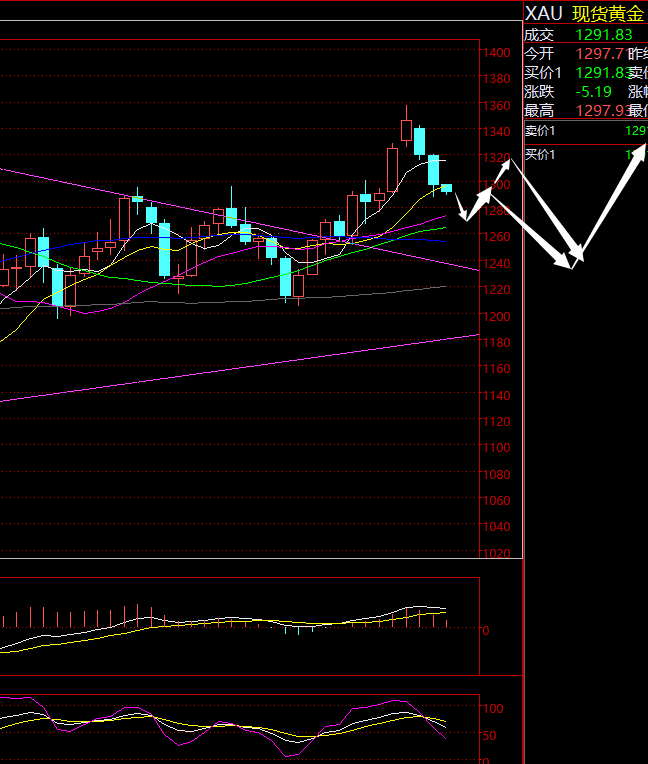Click the XAU symbol code in the quote header
Screen dimensions: 648x764
(x=544, y=13)
